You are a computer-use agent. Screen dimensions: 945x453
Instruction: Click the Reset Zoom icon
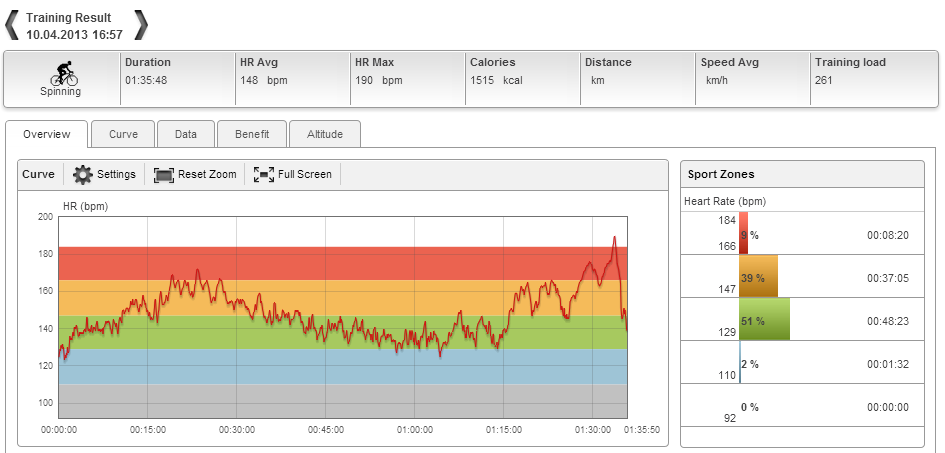coord(164,174)
